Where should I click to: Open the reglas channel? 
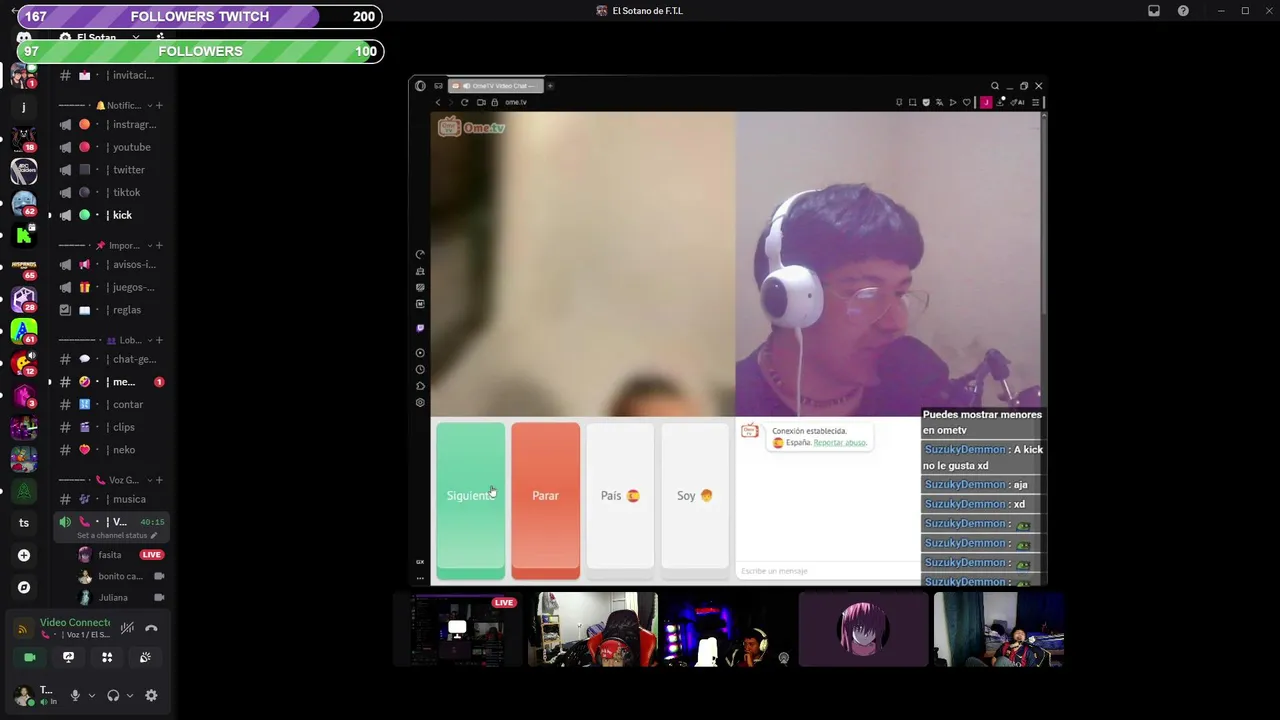[x=110, y=310]
